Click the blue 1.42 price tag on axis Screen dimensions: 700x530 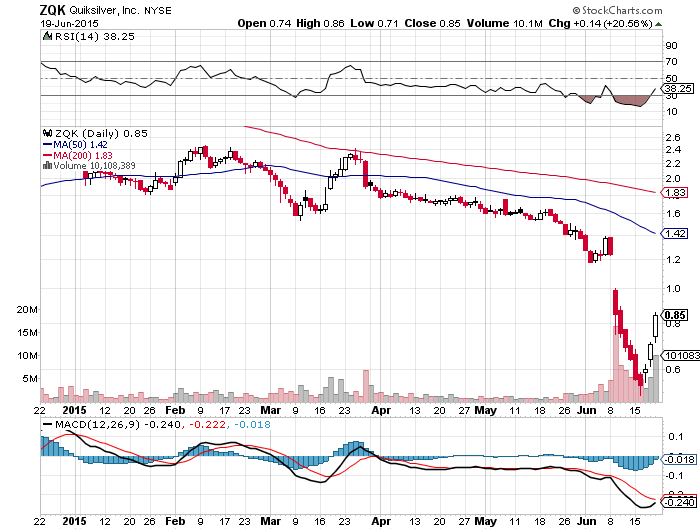[675, 233]
